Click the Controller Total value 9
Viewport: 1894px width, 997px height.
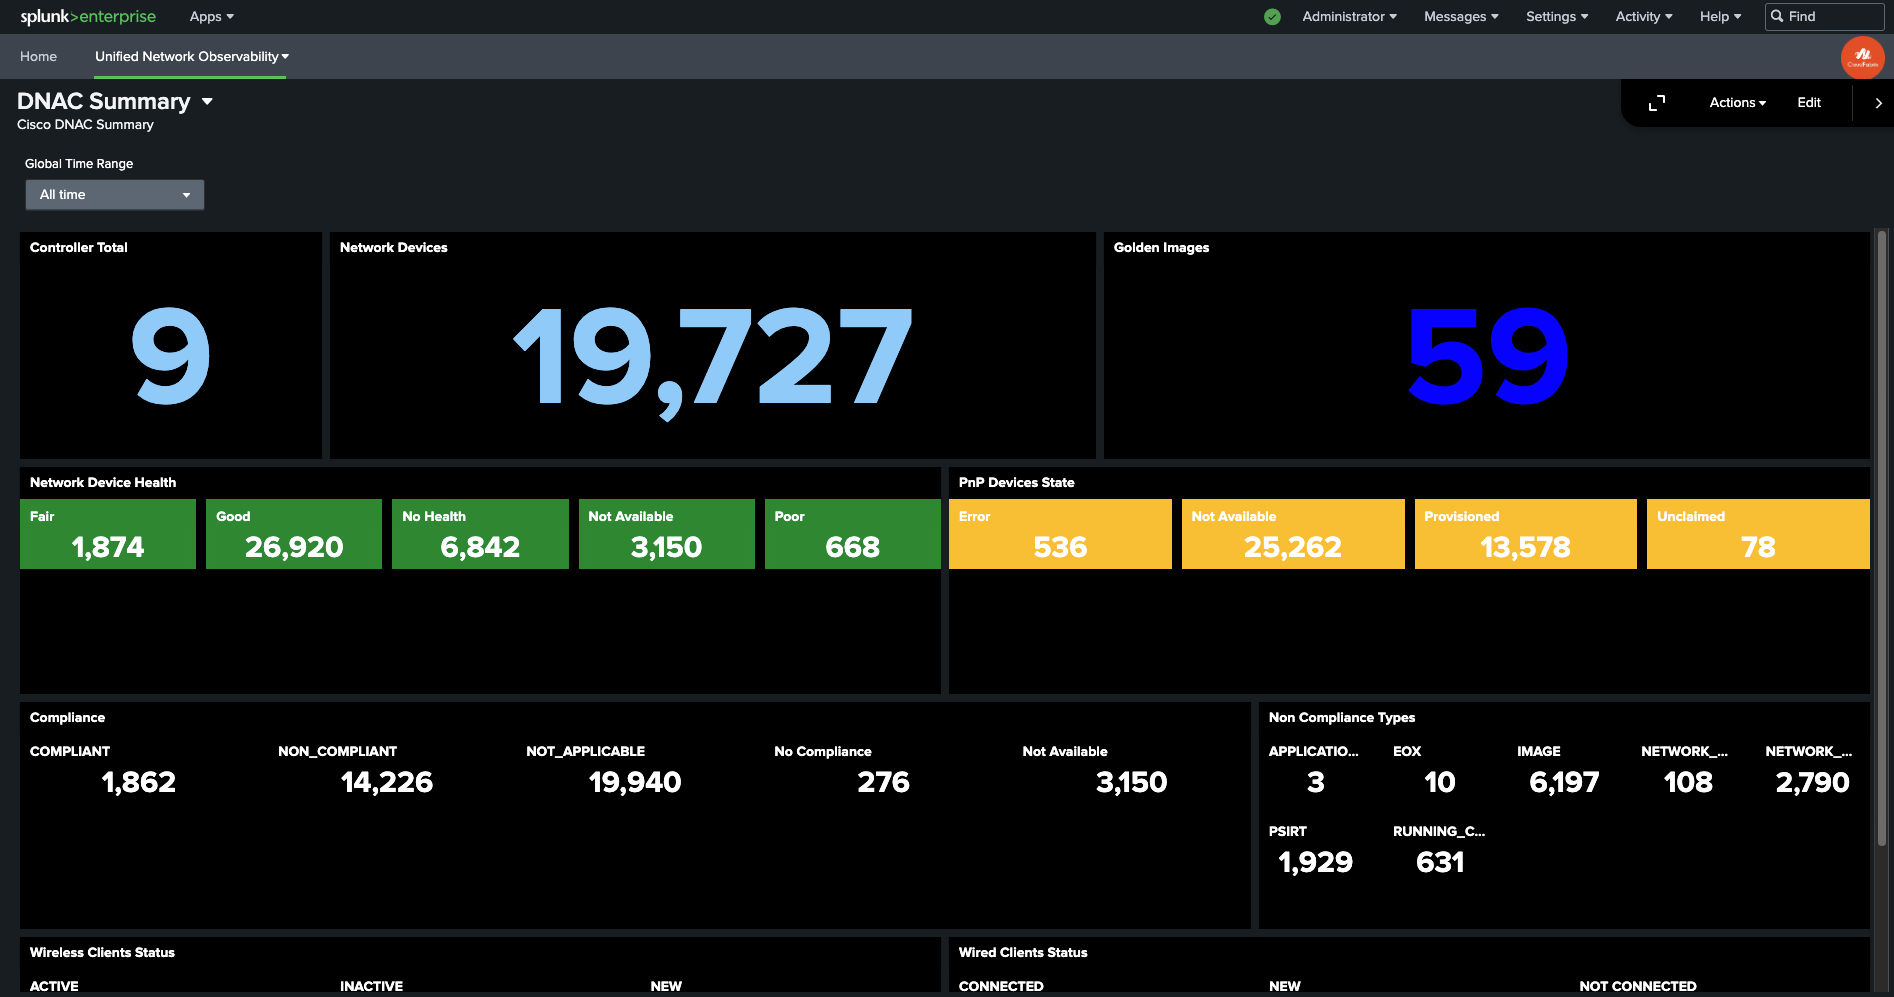coord(171,357)
